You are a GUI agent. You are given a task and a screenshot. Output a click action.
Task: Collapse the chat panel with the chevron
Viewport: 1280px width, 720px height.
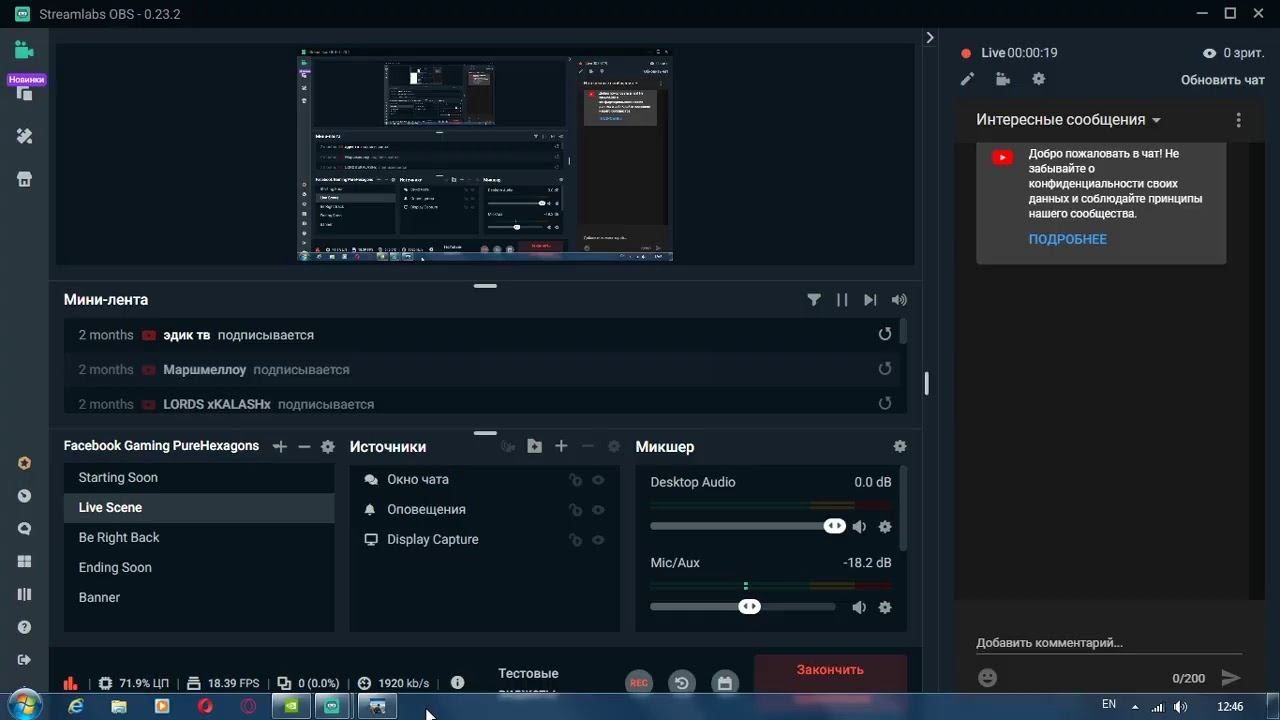tap(930, 38)
